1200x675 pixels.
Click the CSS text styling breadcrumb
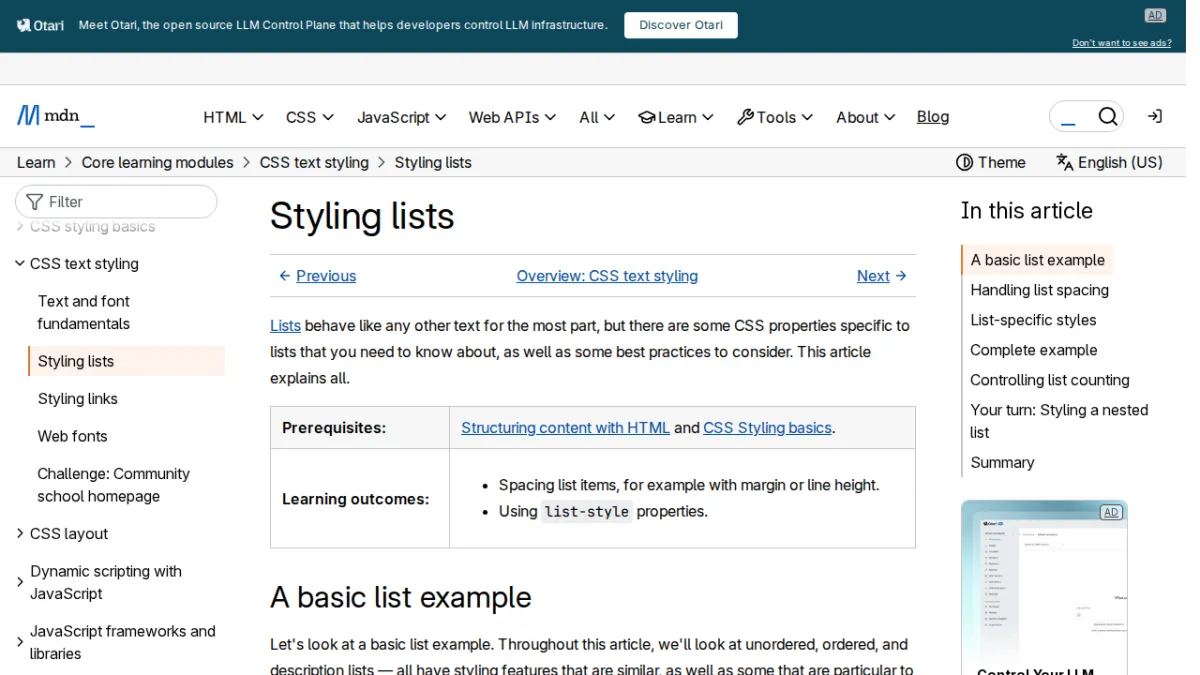pyautogui.click(x=314, y=162)
